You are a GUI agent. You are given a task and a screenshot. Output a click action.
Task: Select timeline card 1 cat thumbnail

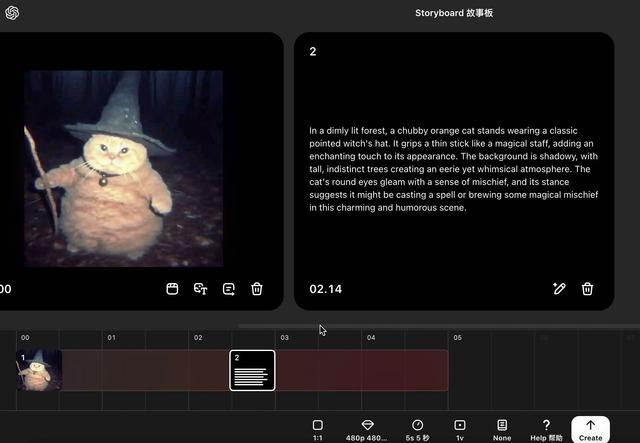pos(40,370)
